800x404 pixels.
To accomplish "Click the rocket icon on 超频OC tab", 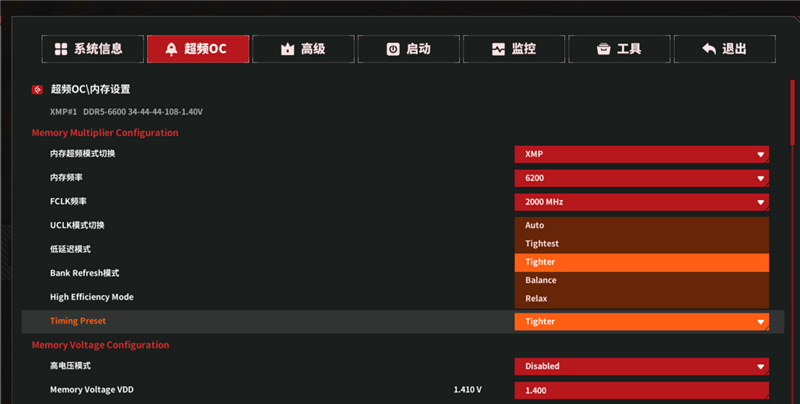I will coord(171,49).
